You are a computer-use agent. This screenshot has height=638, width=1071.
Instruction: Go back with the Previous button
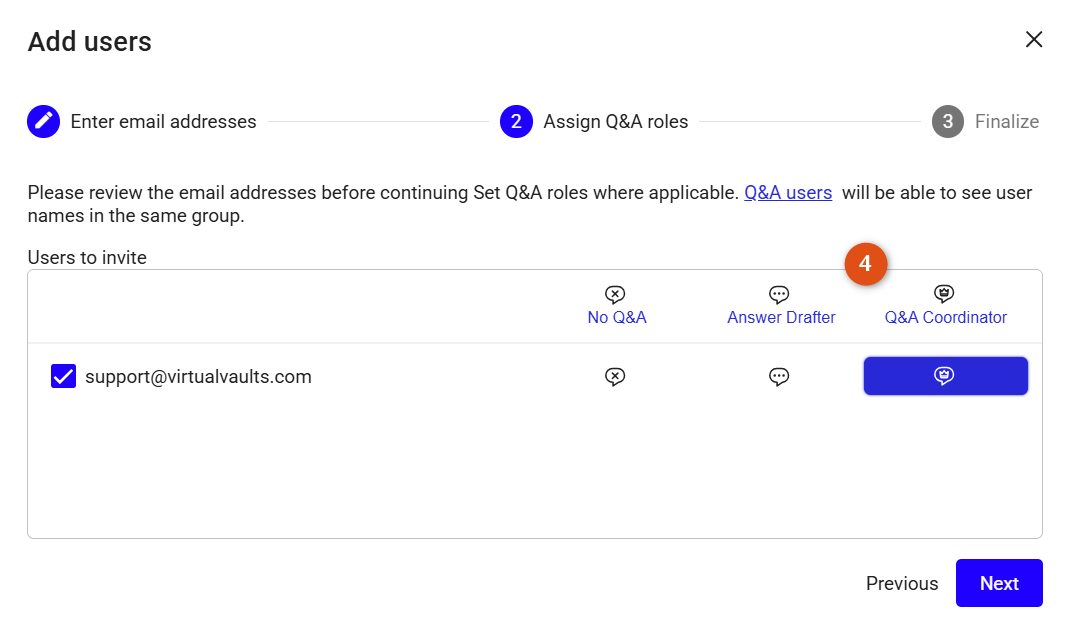pyautogui.click(x=902, y=583)
